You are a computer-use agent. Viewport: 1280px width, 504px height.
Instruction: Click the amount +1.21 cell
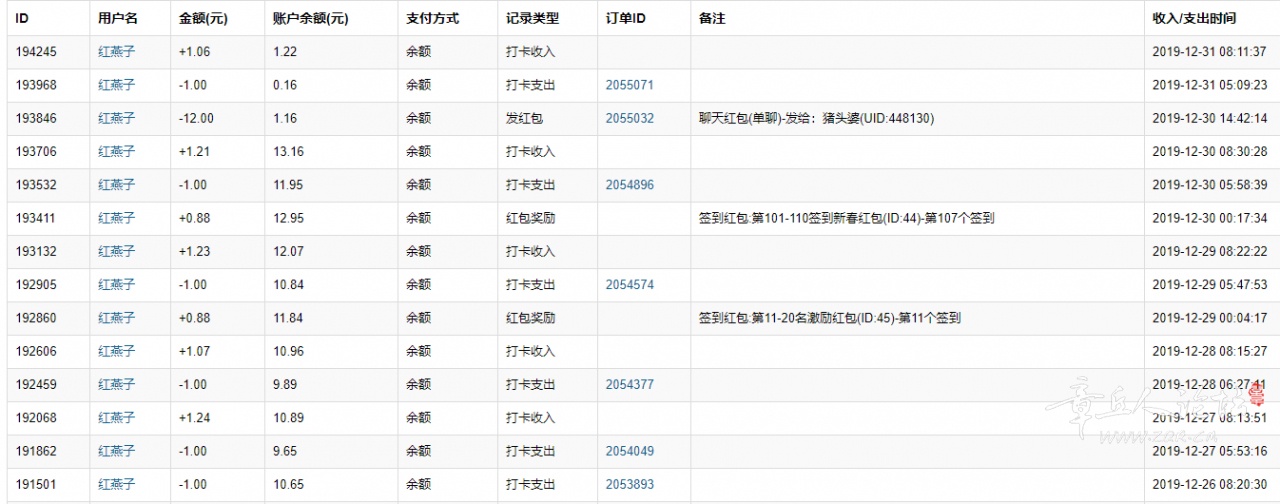tap(217, 152)
